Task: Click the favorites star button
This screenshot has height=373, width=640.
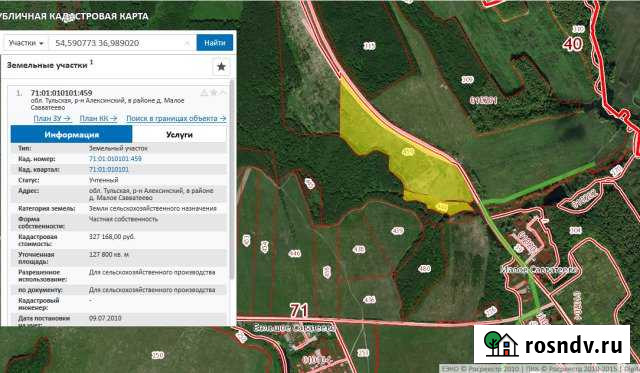Action: 221,67
